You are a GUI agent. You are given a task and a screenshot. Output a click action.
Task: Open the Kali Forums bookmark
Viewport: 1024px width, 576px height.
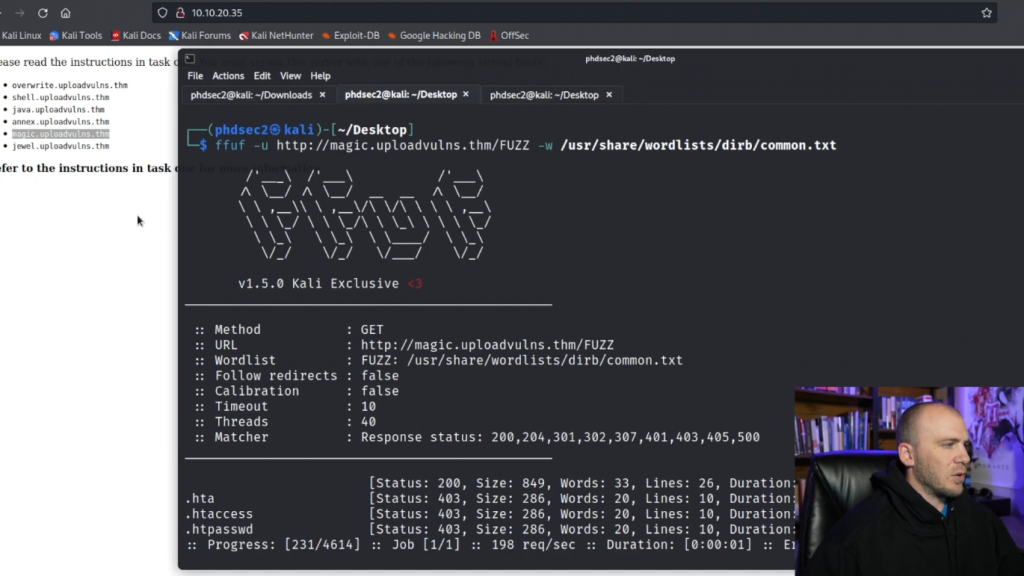coord(200,35)
